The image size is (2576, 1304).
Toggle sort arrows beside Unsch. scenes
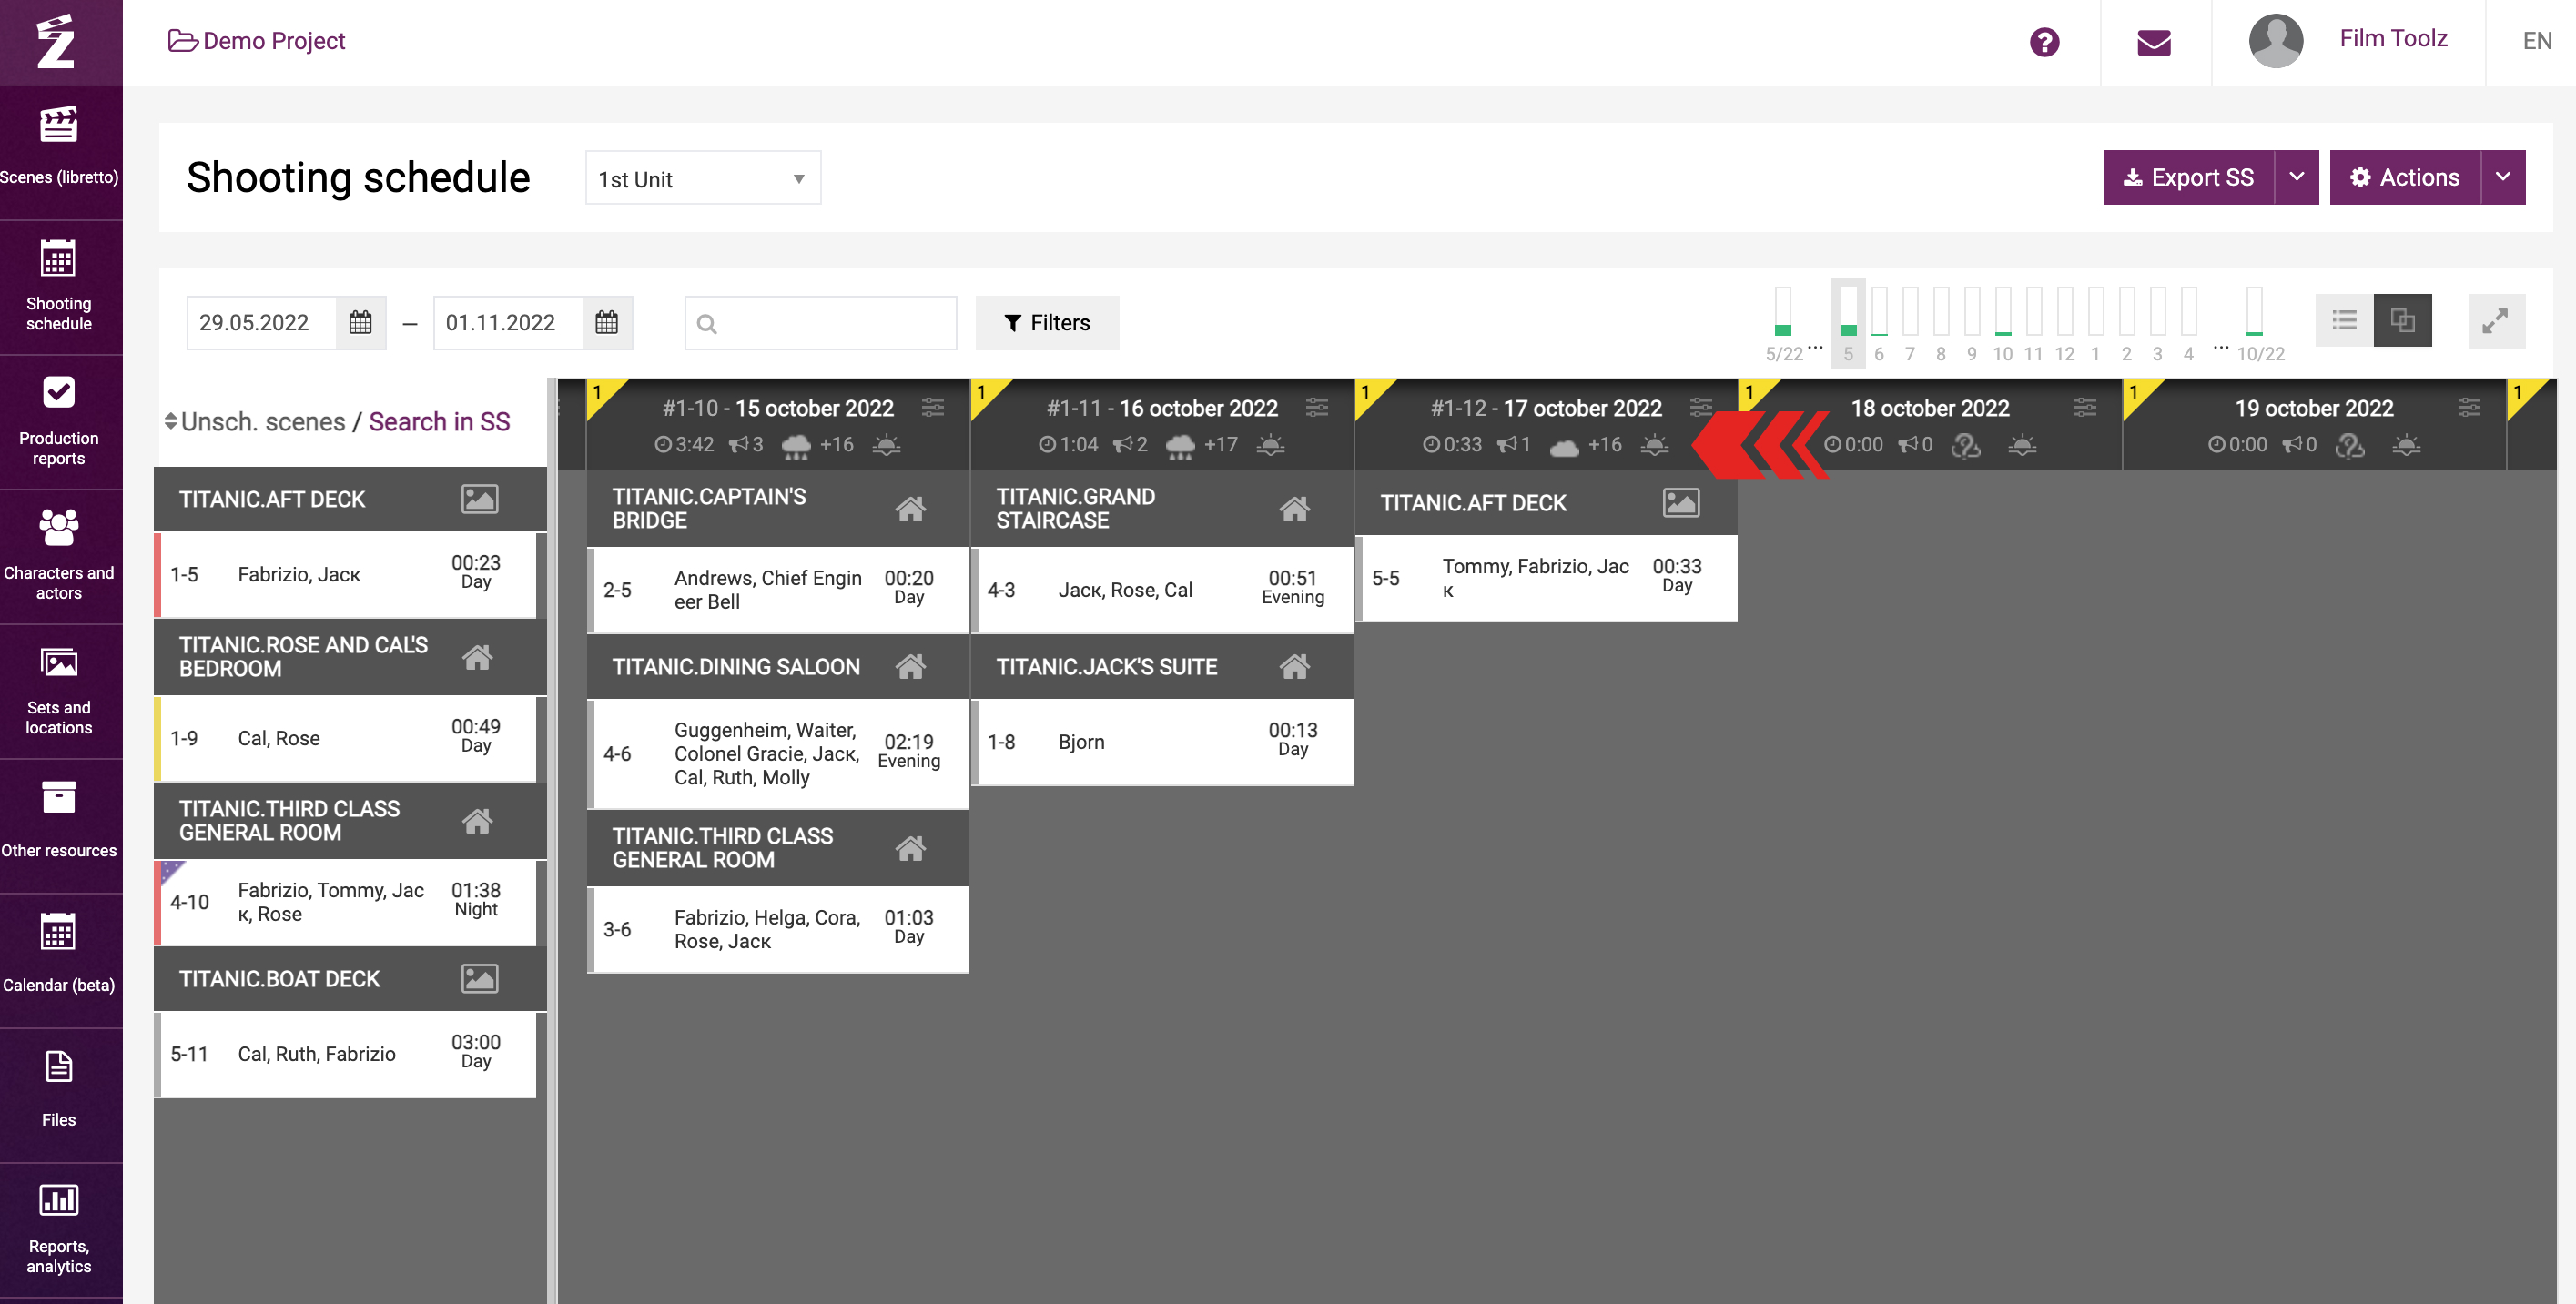[x=170, y=421]
